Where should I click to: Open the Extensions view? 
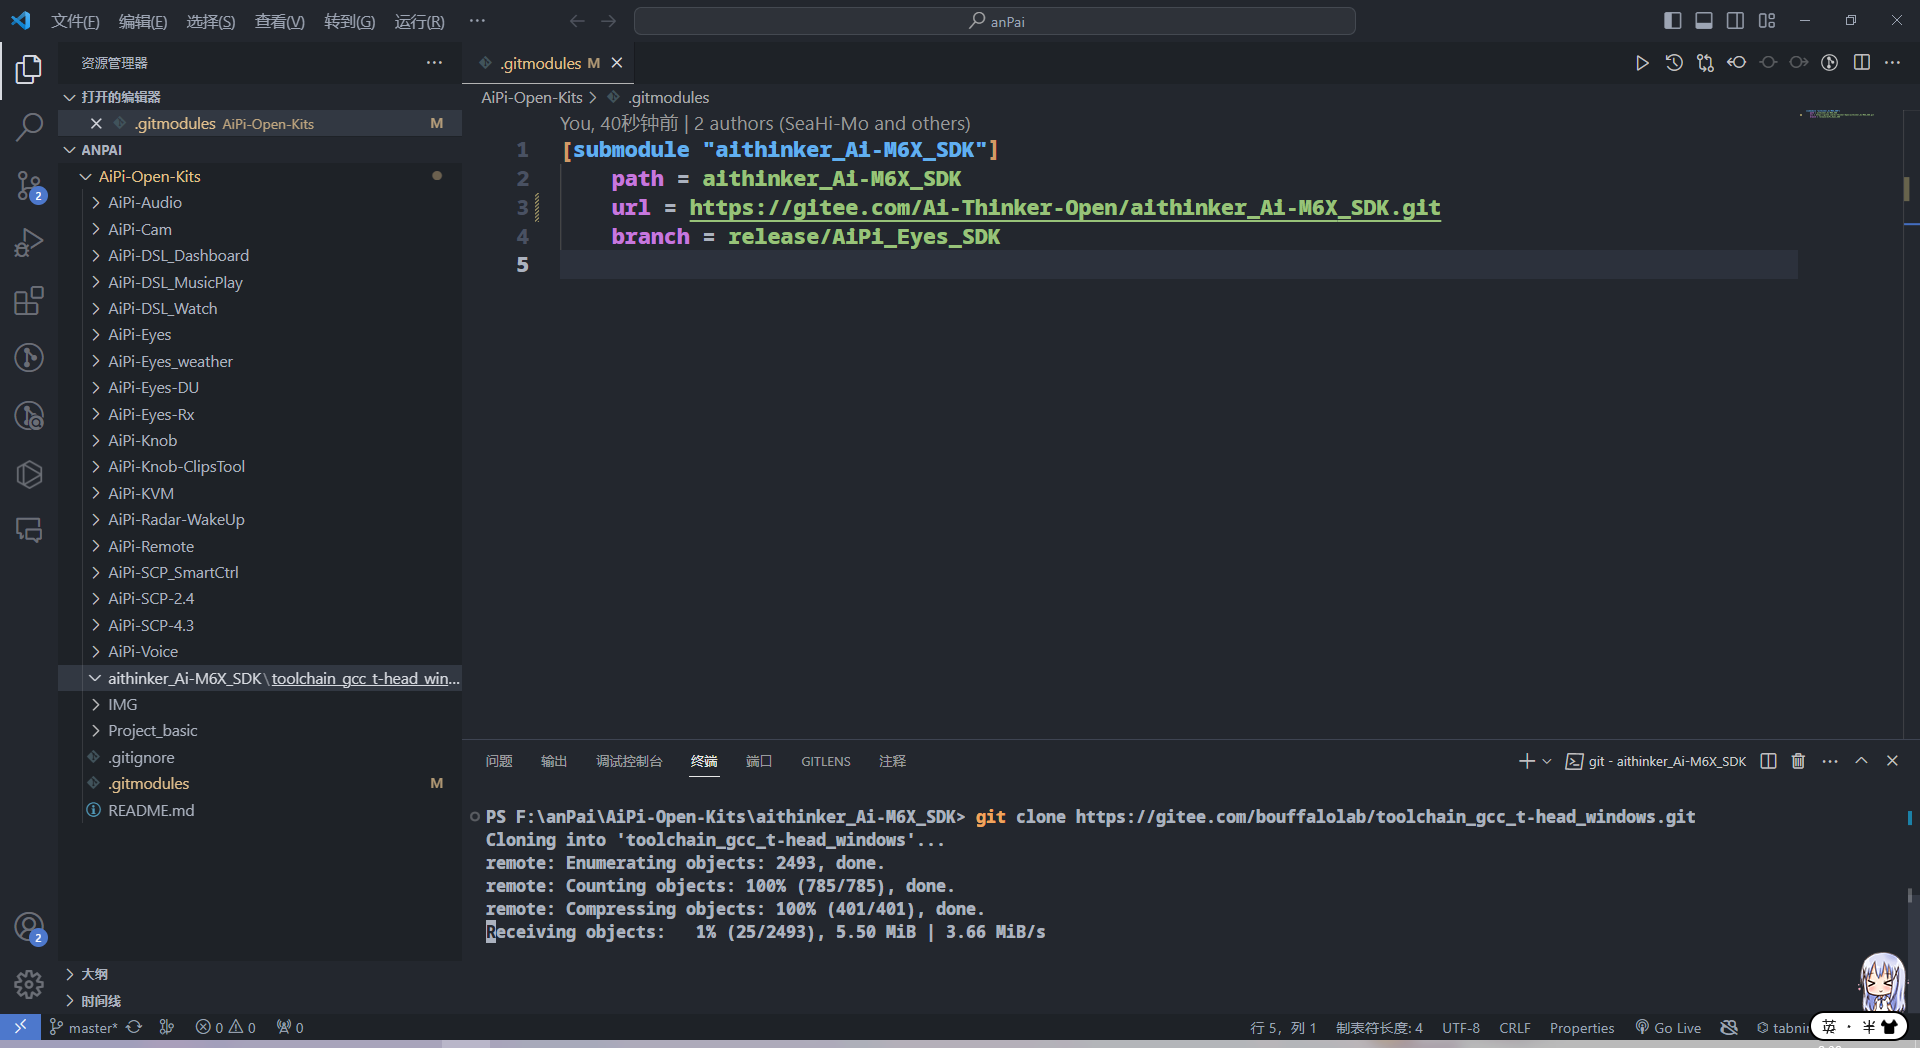click(29, 301)
